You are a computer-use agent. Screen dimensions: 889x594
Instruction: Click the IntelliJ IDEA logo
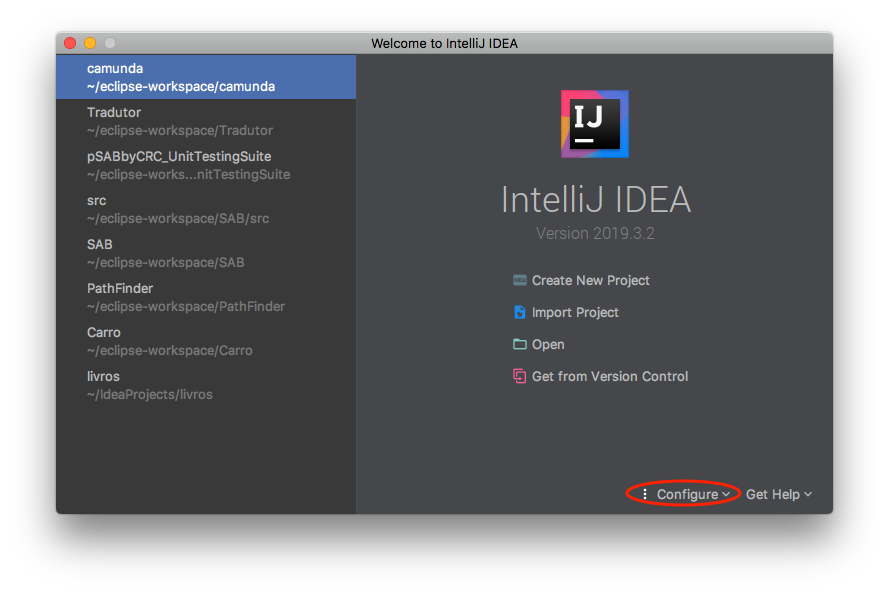click(594, 124)
